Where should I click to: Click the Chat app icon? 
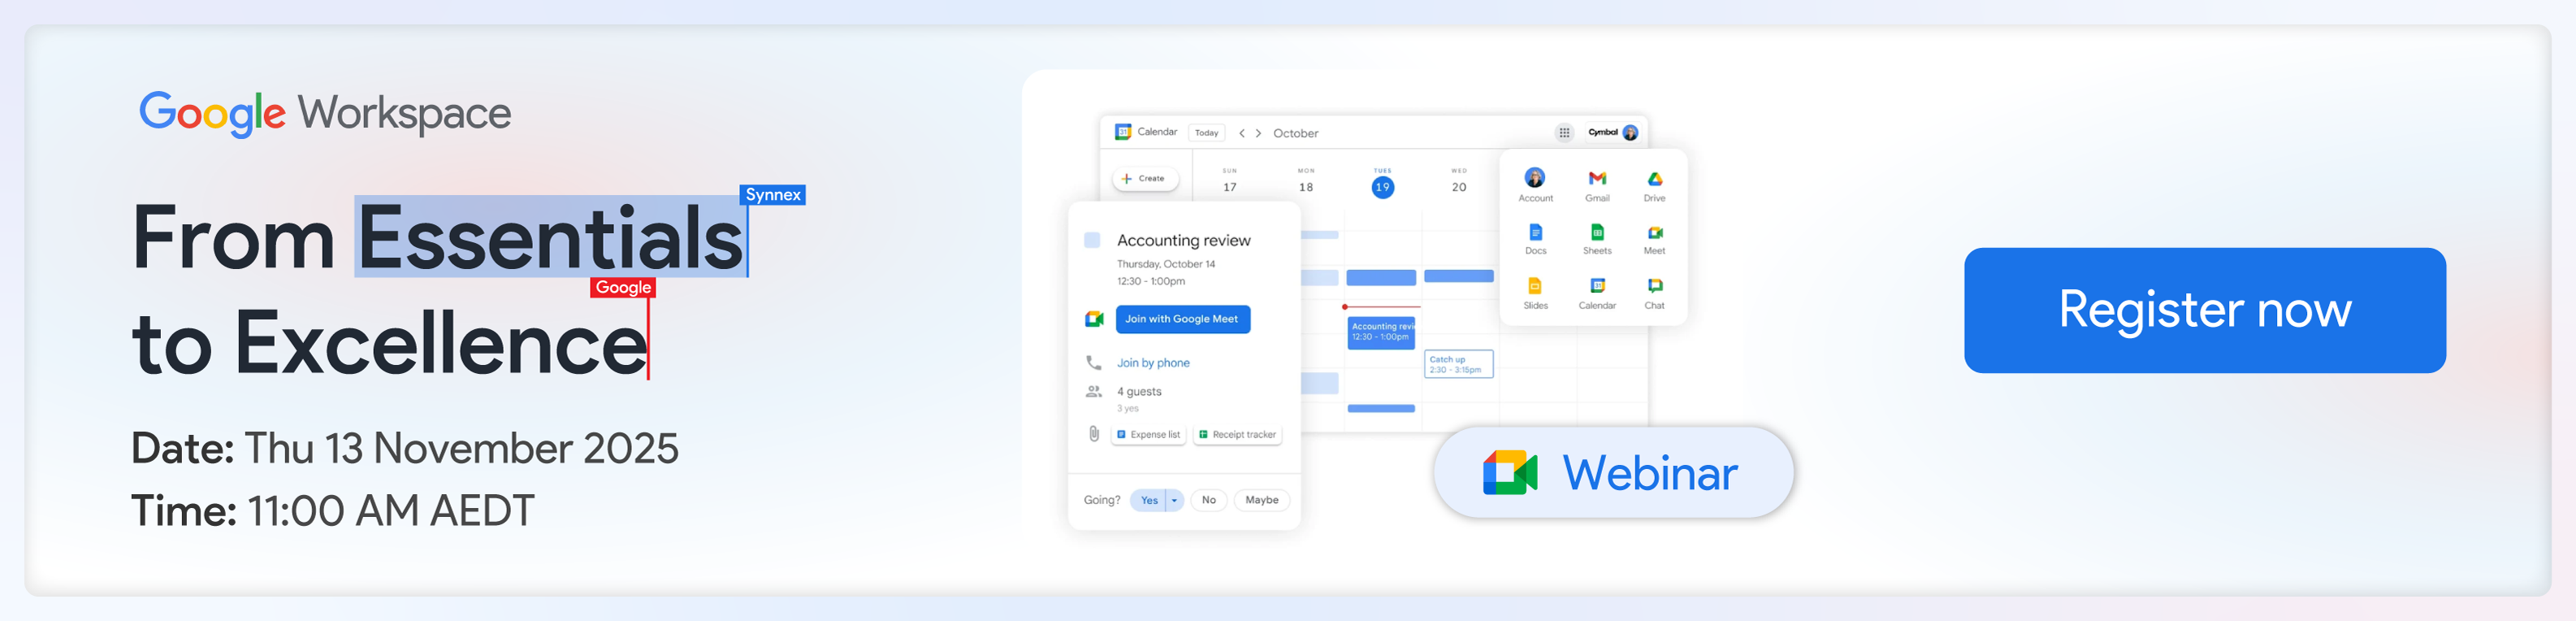1654,287
